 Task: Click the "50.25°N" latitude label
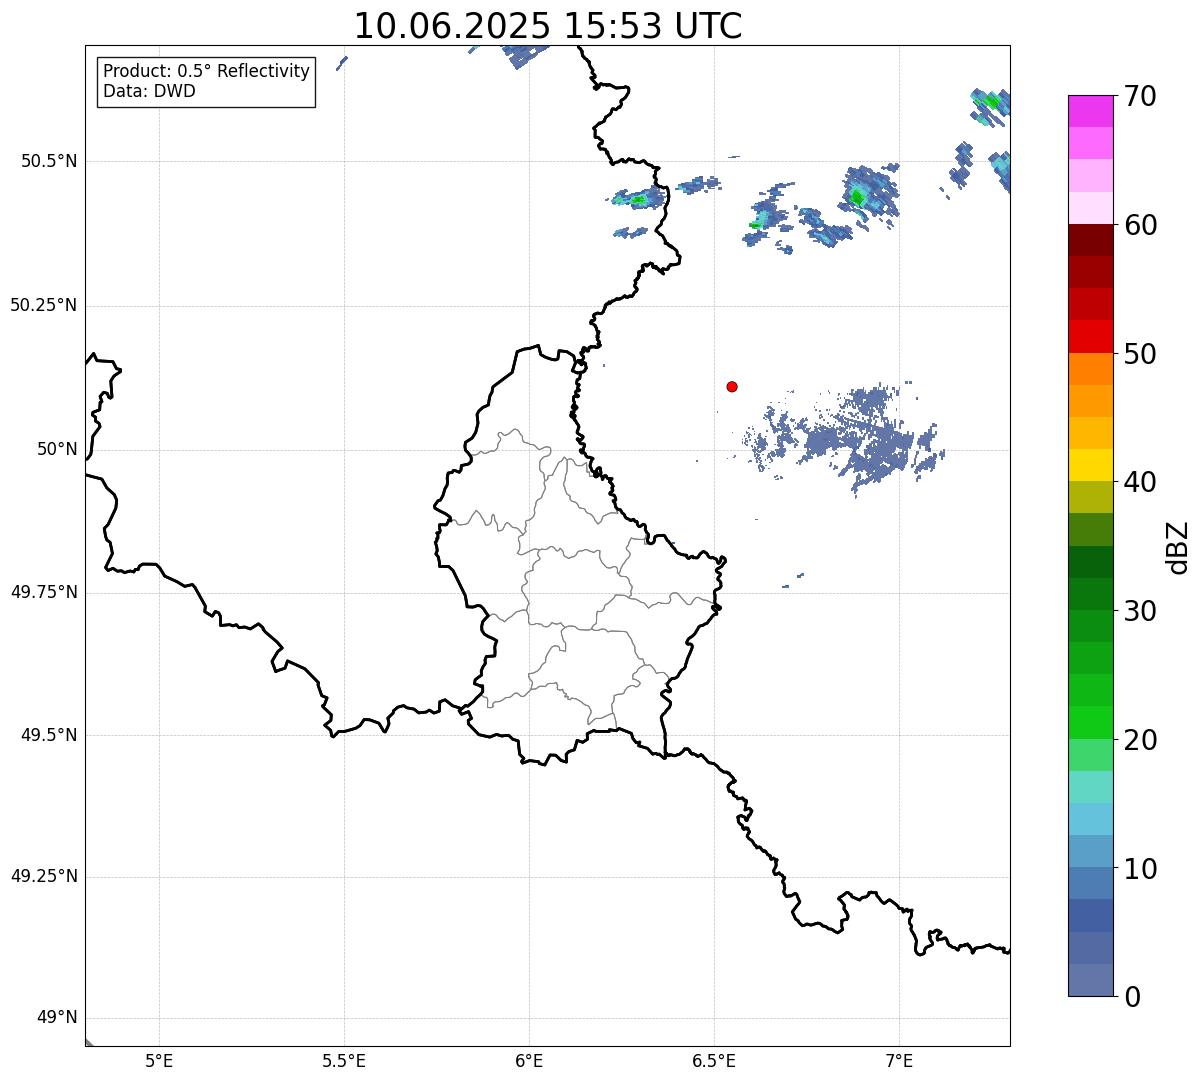pos(44,305)
